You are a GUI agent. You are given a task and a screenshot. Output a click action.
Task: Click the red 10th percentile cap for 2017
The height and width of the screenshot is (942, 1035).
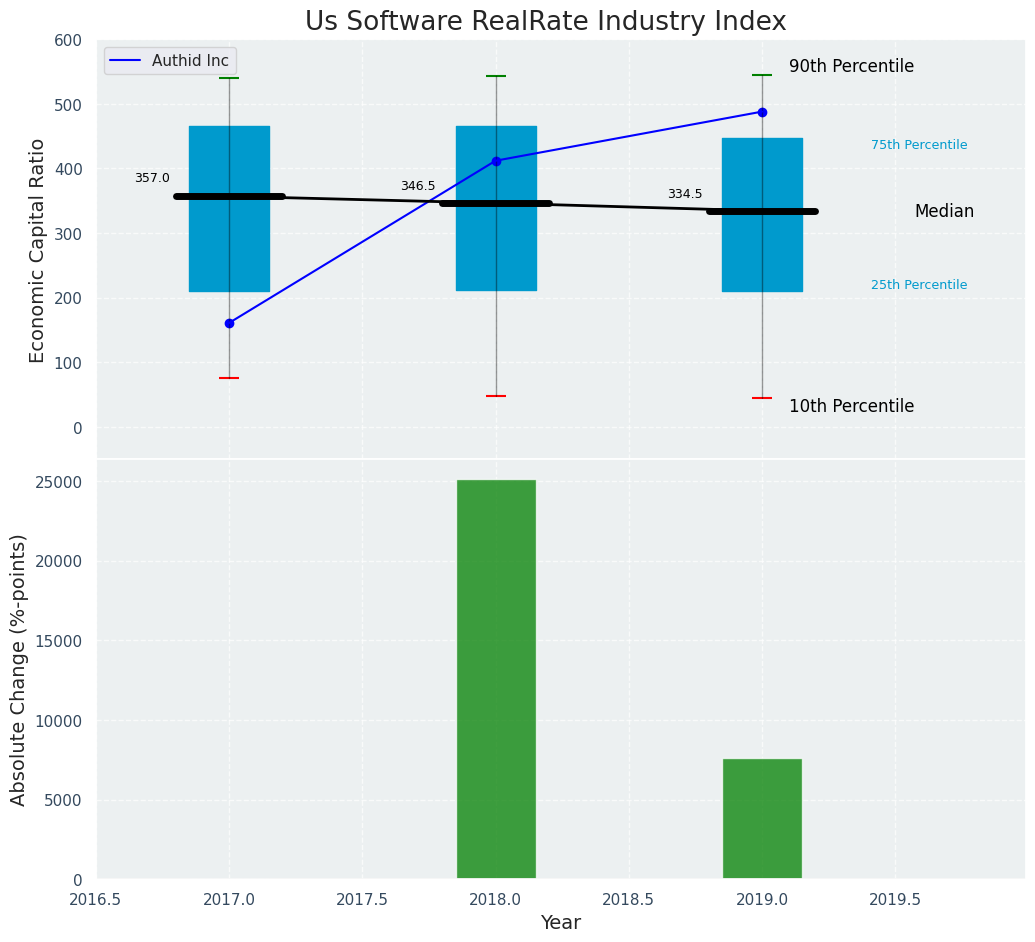tap(229, 378)
